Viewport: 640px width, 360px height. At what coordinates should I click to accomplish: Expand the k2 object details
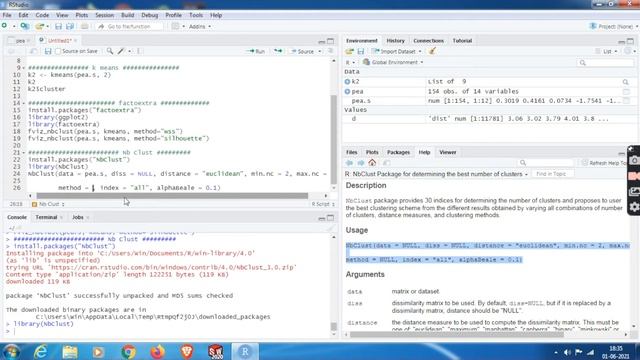[347, 82]
